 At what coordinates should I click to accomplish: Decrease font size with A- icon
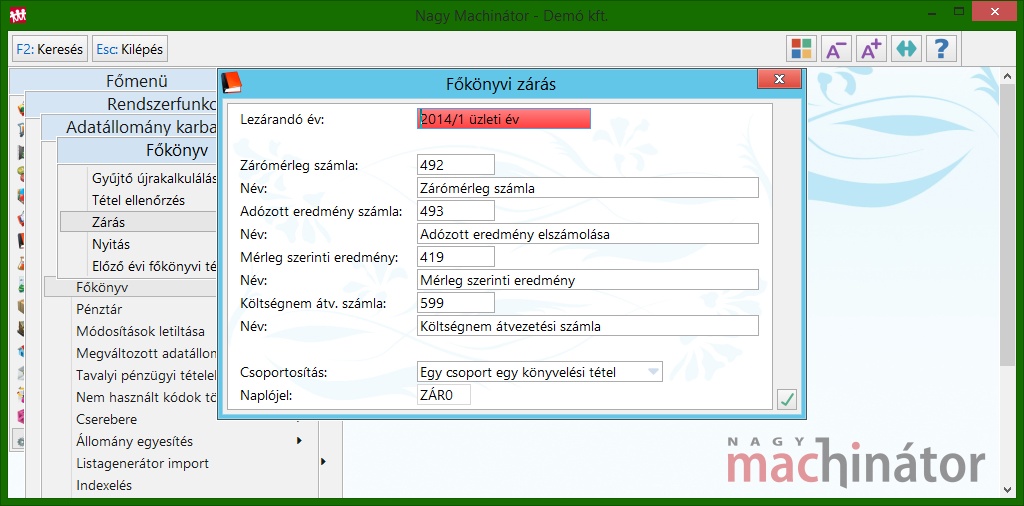[x=836, y=49]
